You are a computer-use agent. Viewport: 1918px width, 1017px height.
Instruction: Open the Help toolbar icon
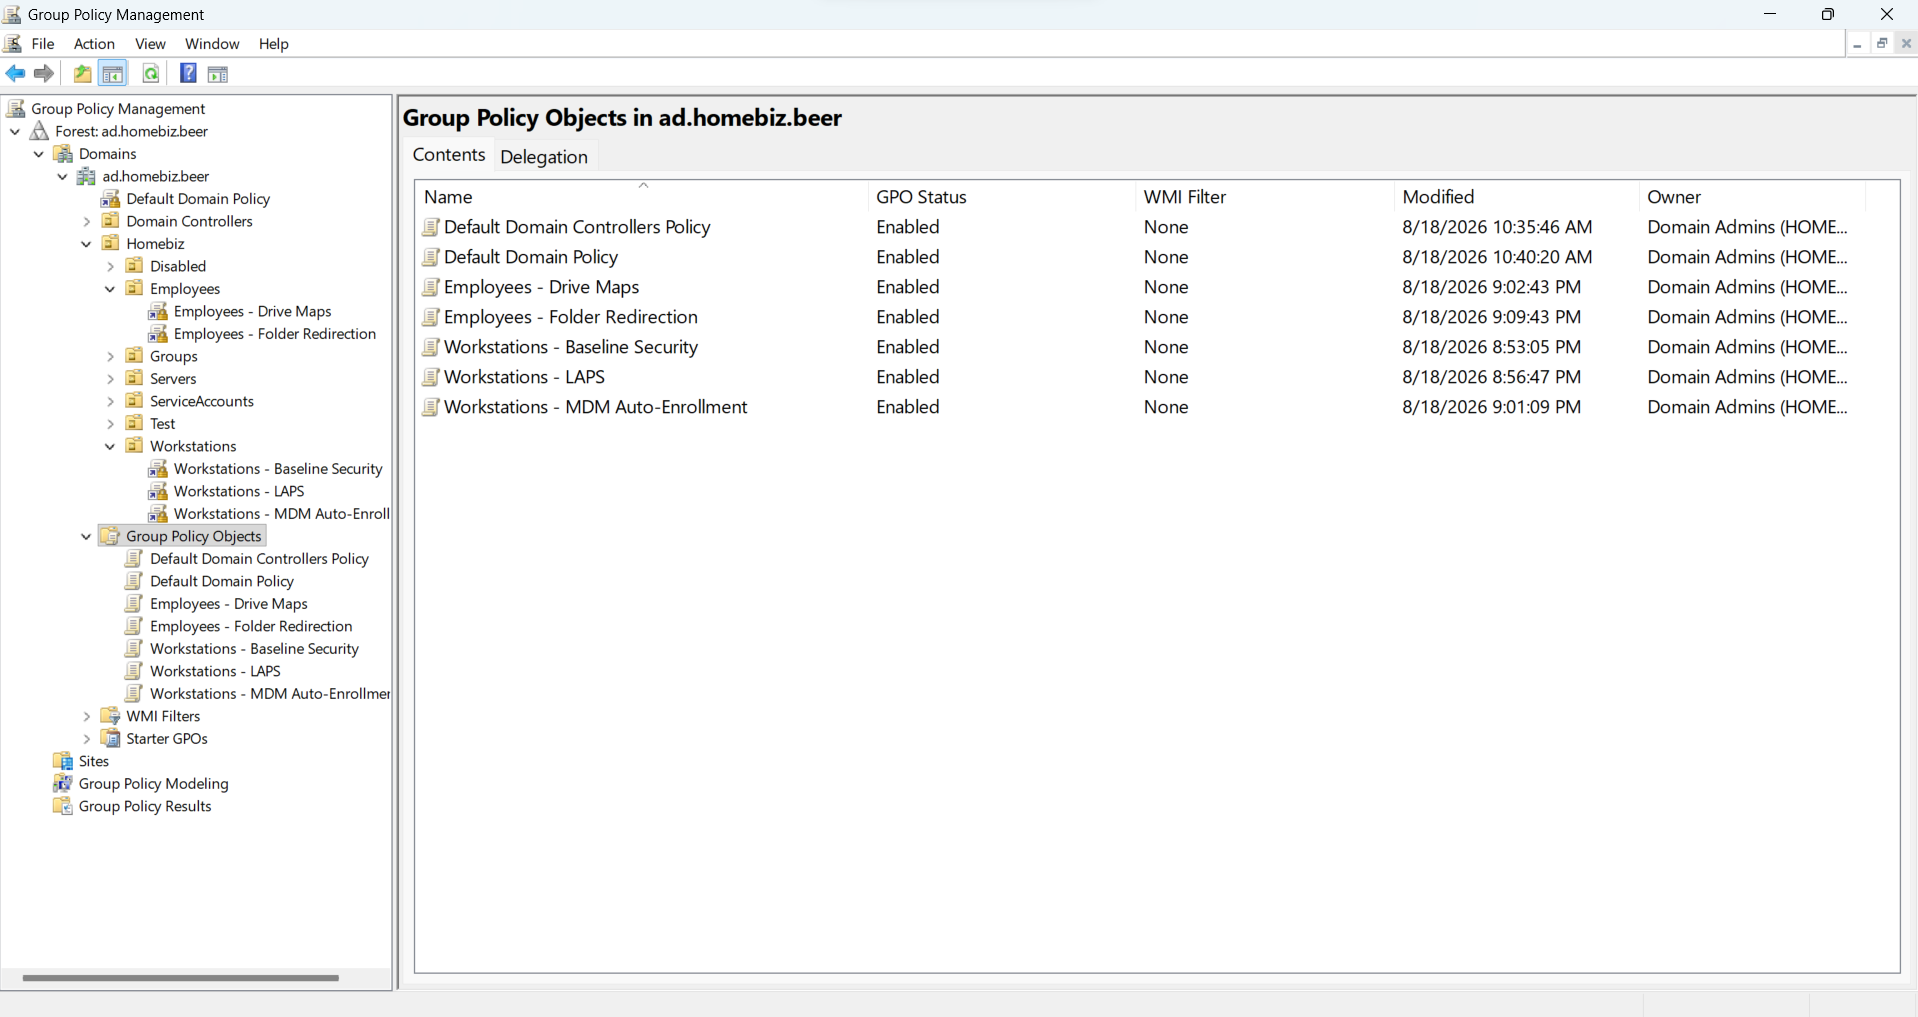[188, 73]
